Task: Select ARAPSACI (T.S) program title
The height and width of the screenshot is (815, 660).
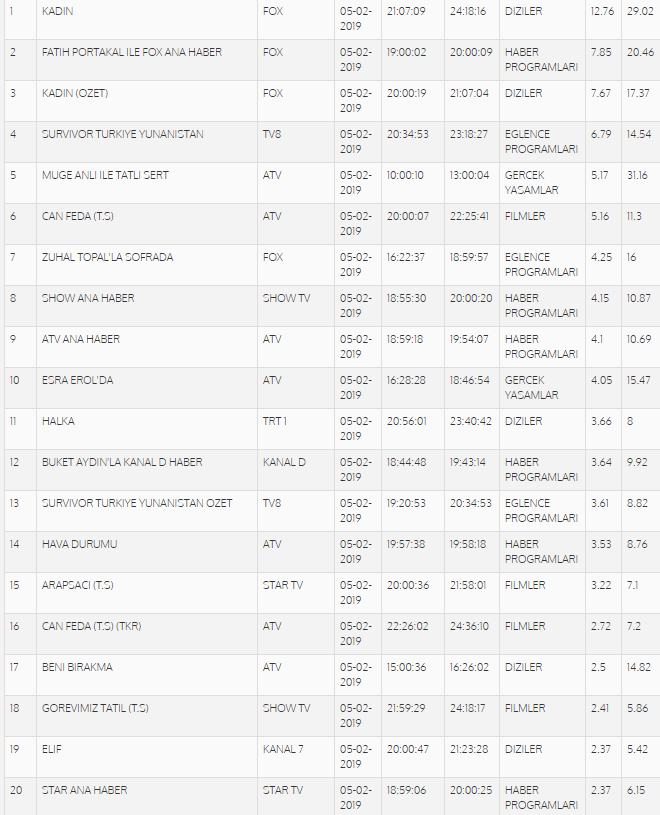Action: 78,586
